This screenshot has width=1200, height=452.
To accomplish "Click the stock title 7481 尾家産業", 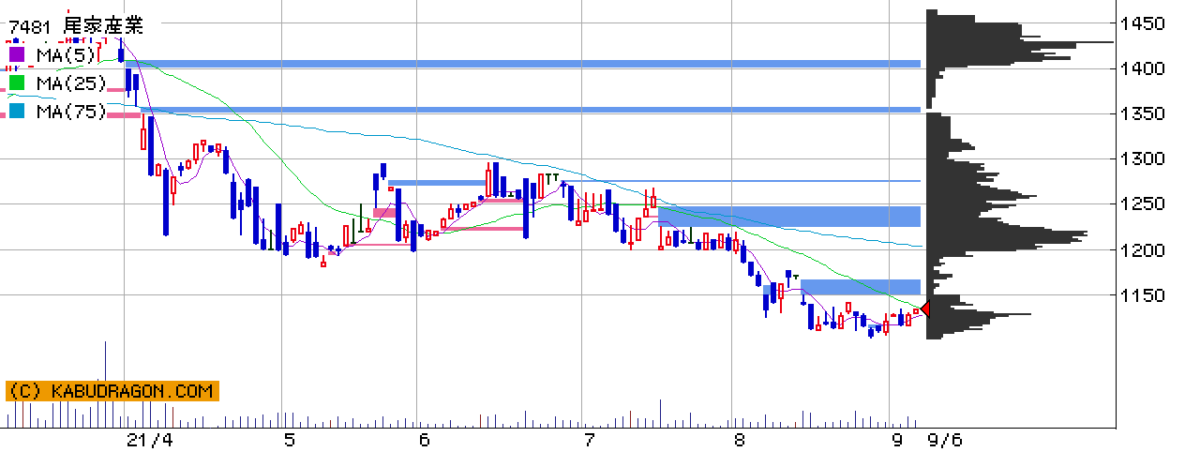I will pos(76,26).
